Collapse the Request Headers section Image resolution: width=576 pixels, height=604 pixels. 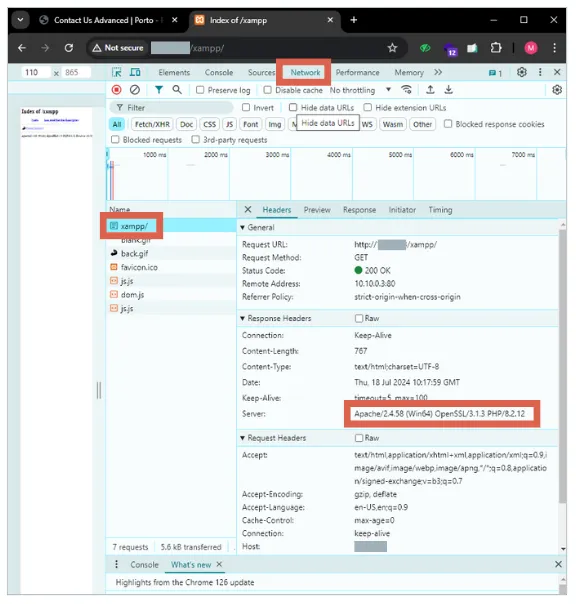242,438
